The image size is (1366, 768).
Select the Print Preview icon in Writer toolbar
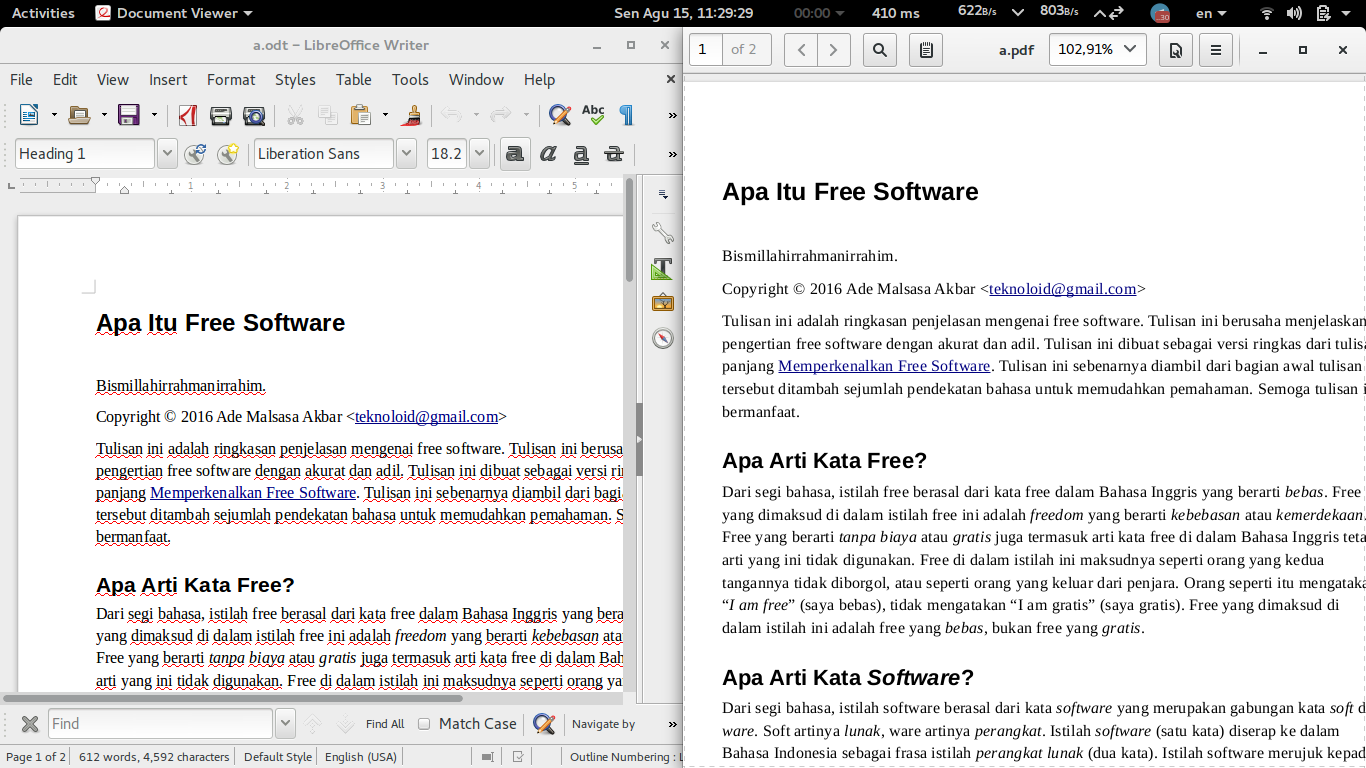coord(253,115)
